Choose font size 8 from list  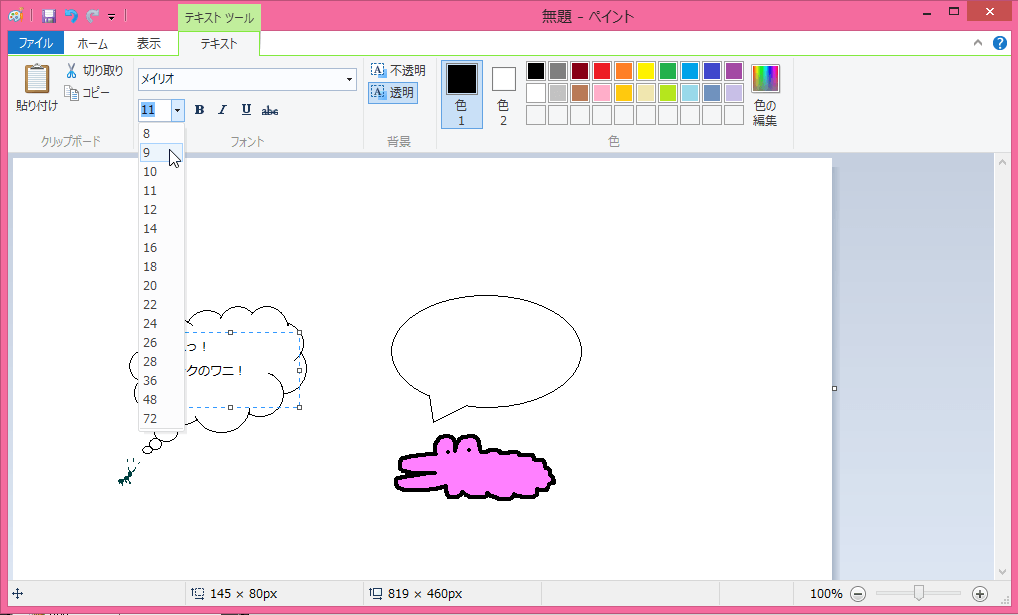pyautogui.click(x=161, y=133)
